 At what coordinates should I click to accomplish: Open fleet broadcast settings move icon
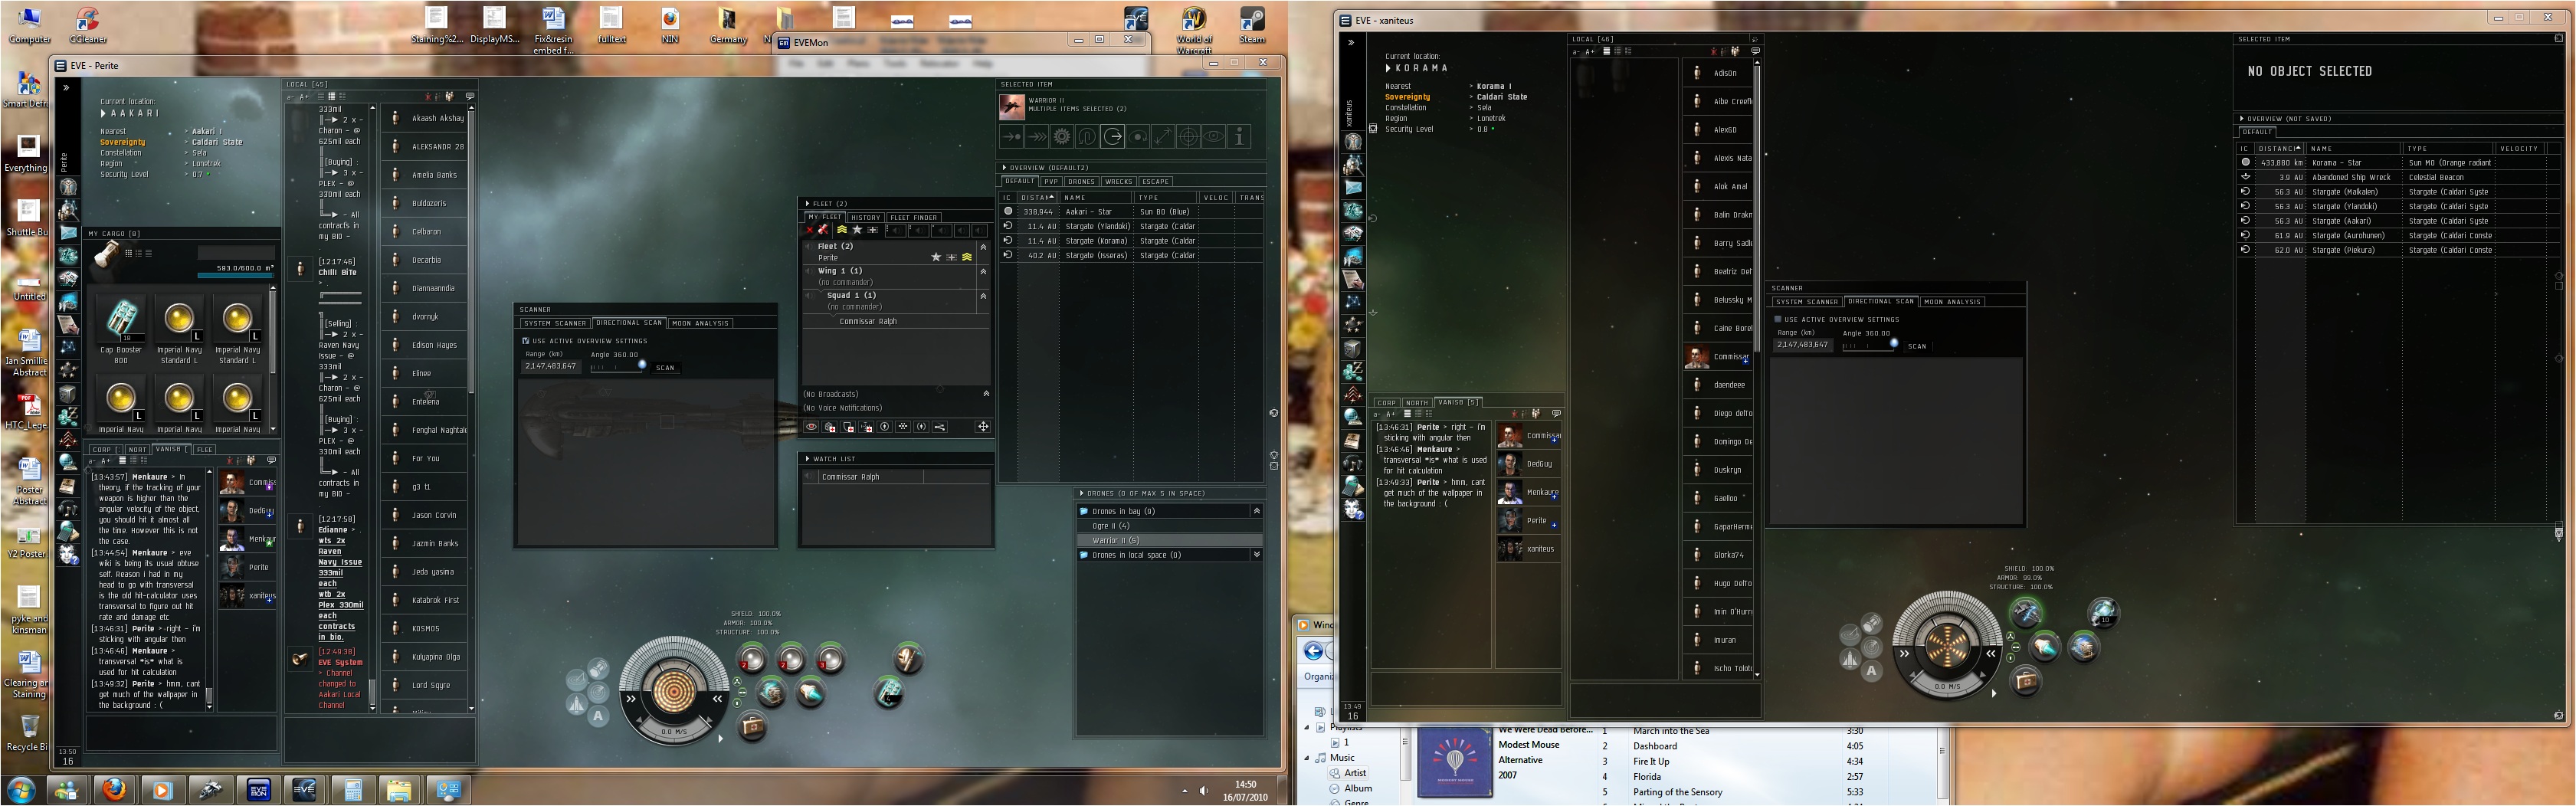click(x=983, y=427)
